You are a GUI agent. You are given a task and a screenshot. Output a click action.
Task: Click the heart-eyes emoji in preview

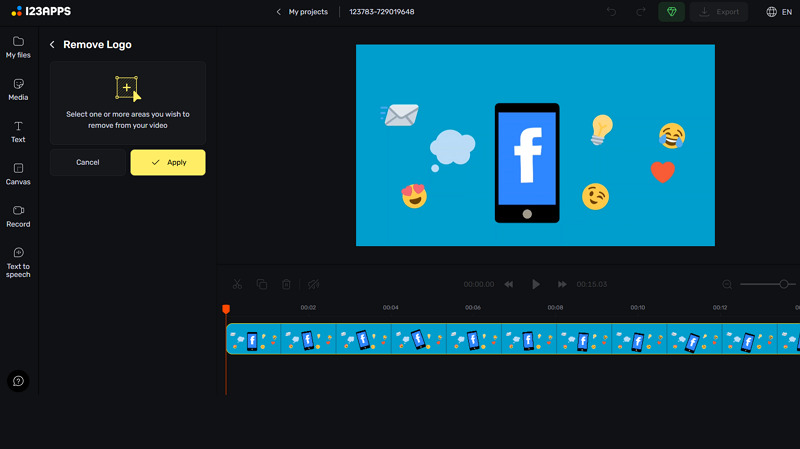point(414,196)
